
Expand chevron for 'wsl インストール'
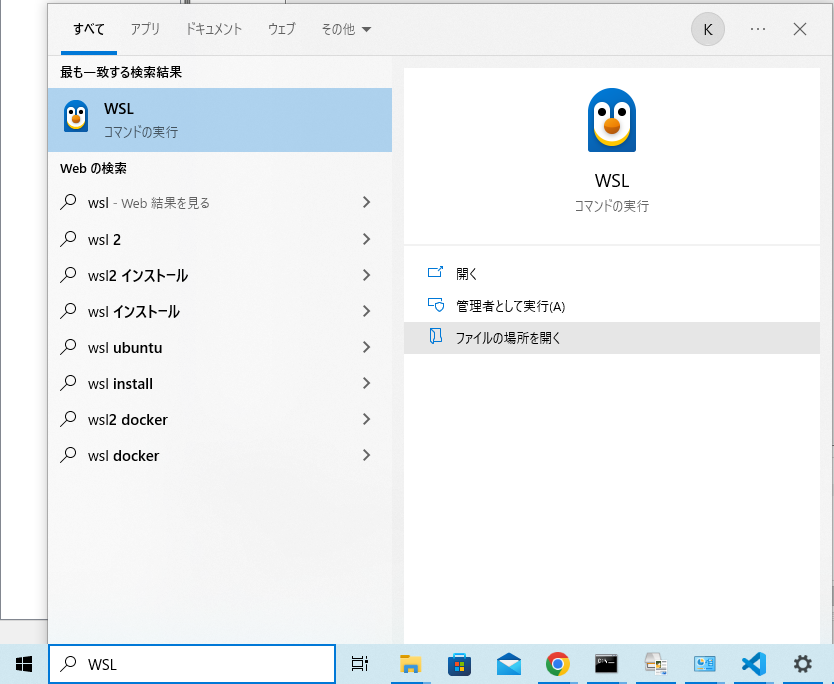point(366,311)
